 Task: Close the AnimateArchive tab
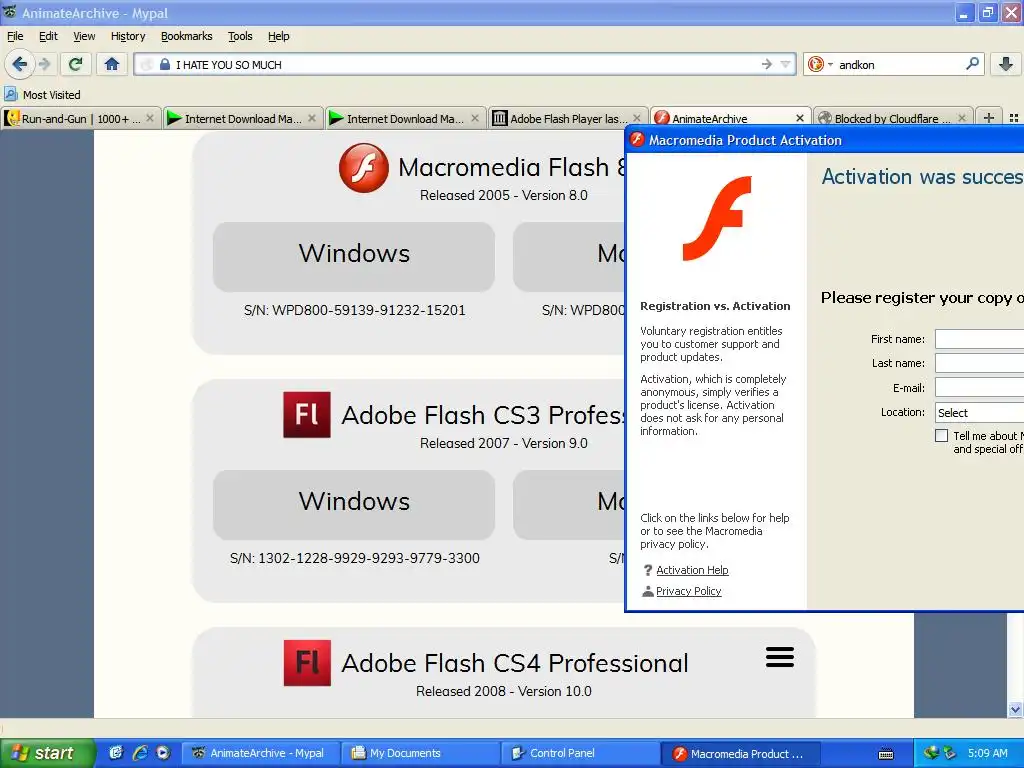799,118
